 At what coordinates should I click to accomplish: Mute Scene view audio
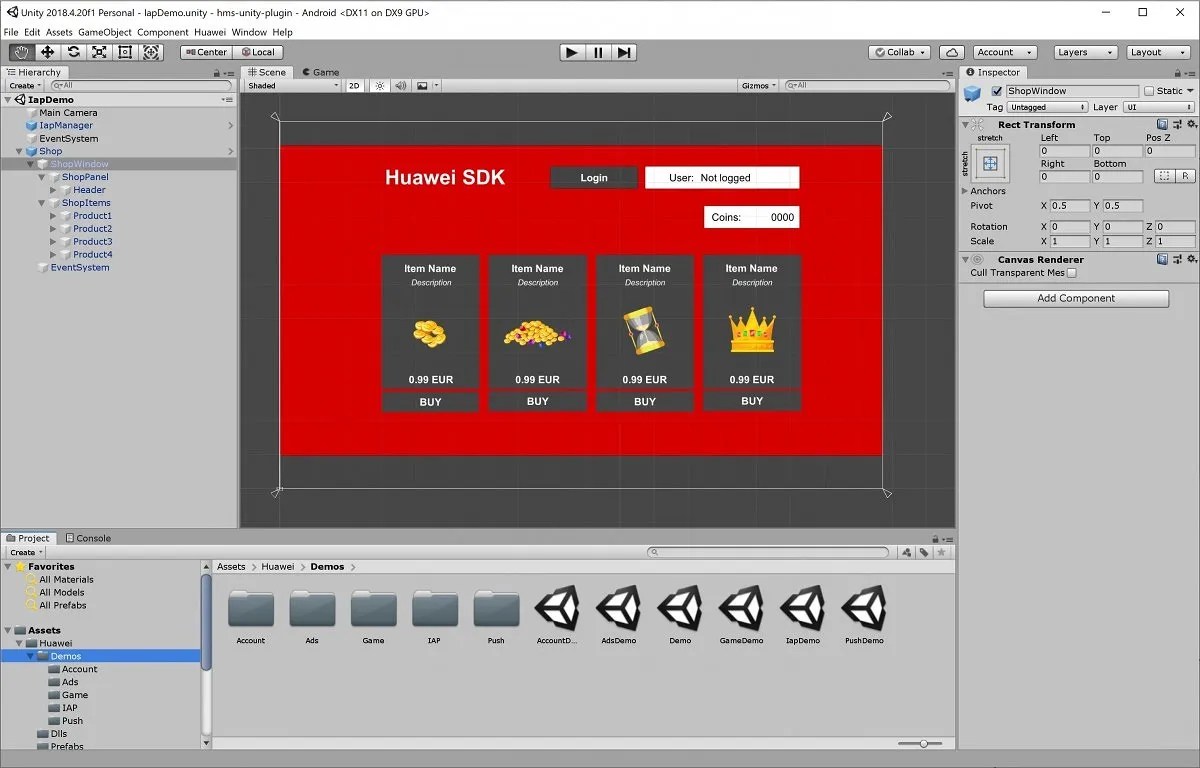pos(402,85)
